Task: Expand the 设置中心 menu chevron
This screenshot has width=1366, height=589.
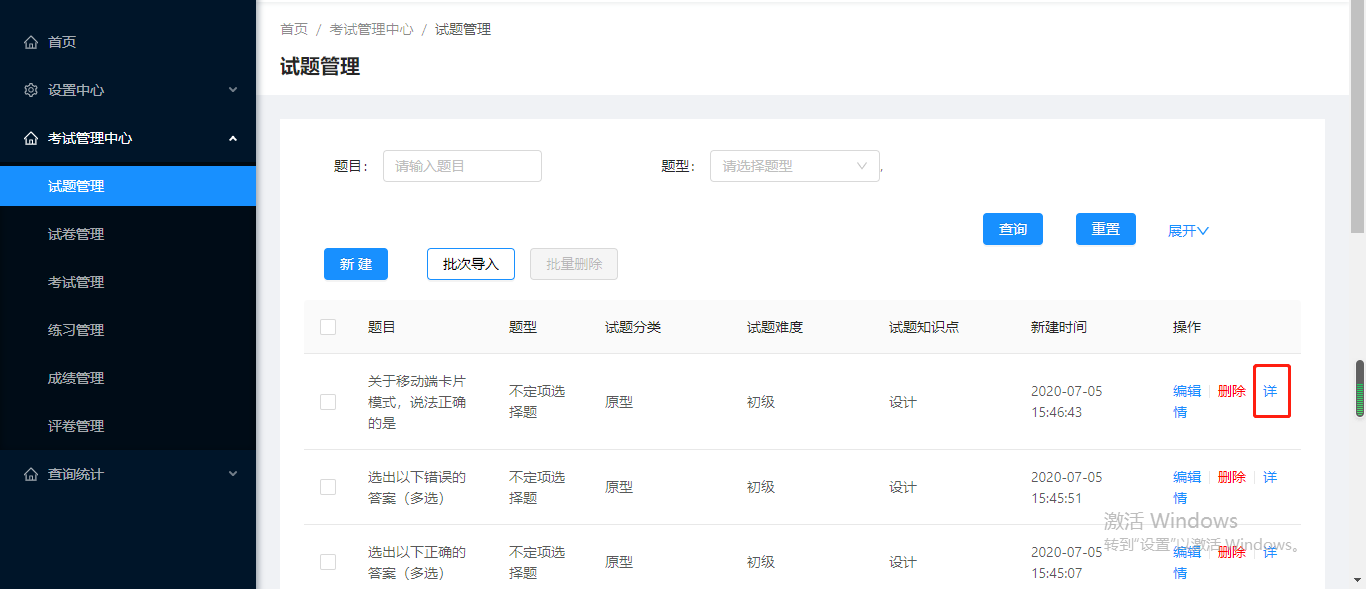Action: tap(233, 90)
